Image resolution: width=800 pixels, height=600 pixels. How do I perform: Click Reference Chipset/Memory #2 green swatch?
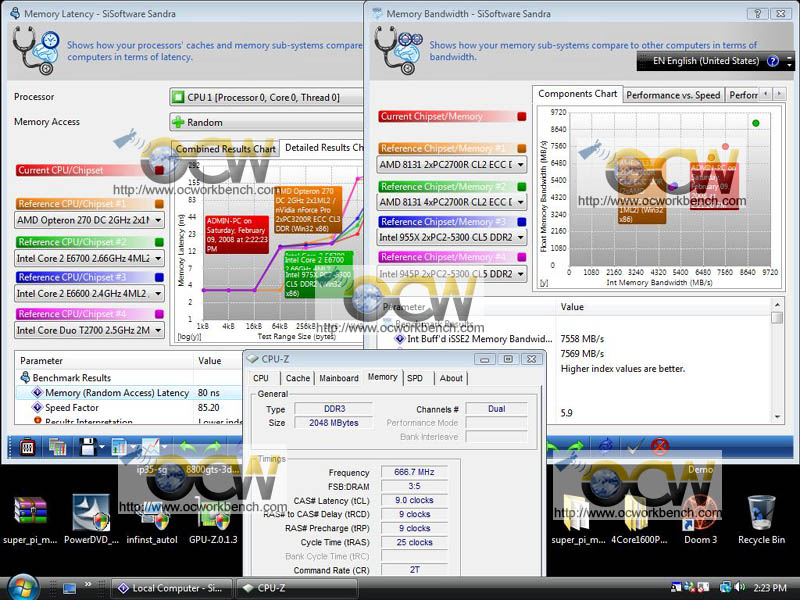click(x=521, y=187)
